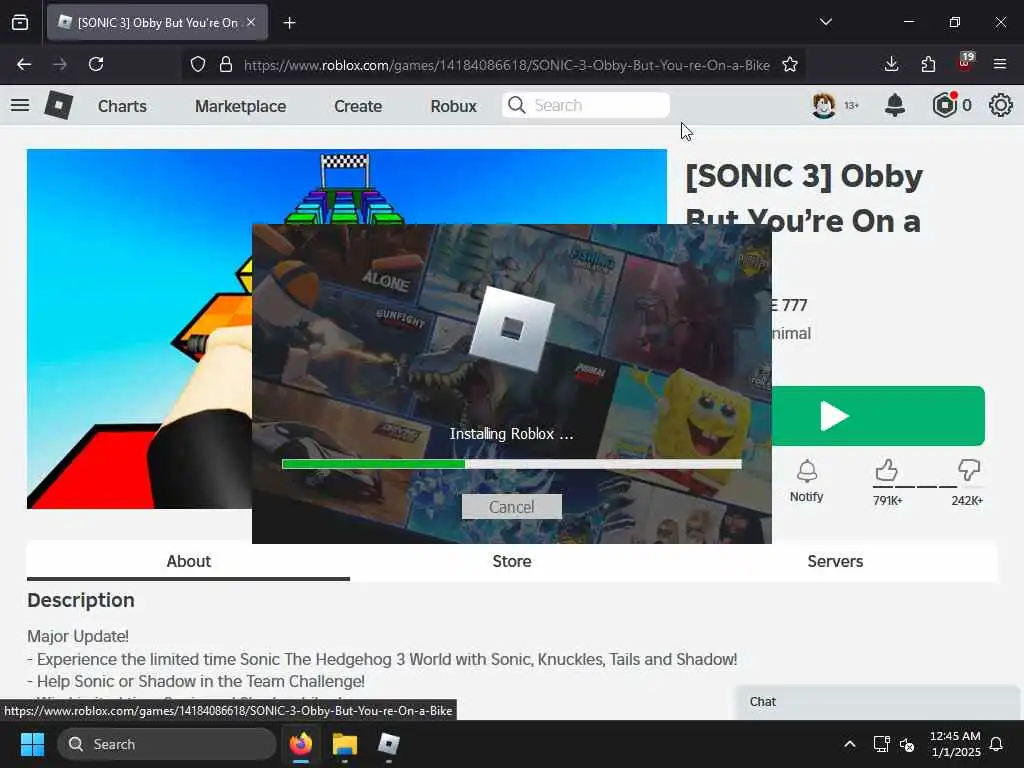Click the 791K+ likes count

tap(888, 501)
